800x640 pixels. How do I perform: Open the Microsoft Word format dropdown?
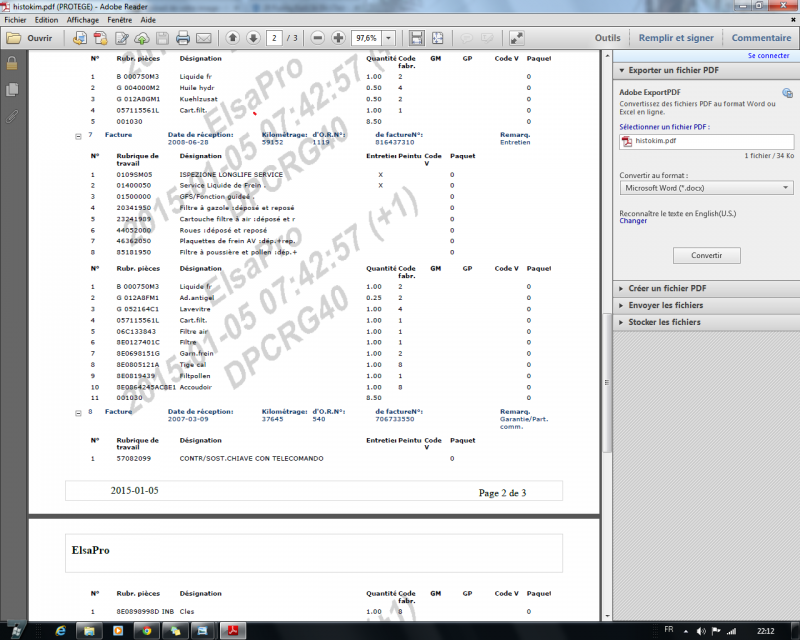tap(706, 187)
